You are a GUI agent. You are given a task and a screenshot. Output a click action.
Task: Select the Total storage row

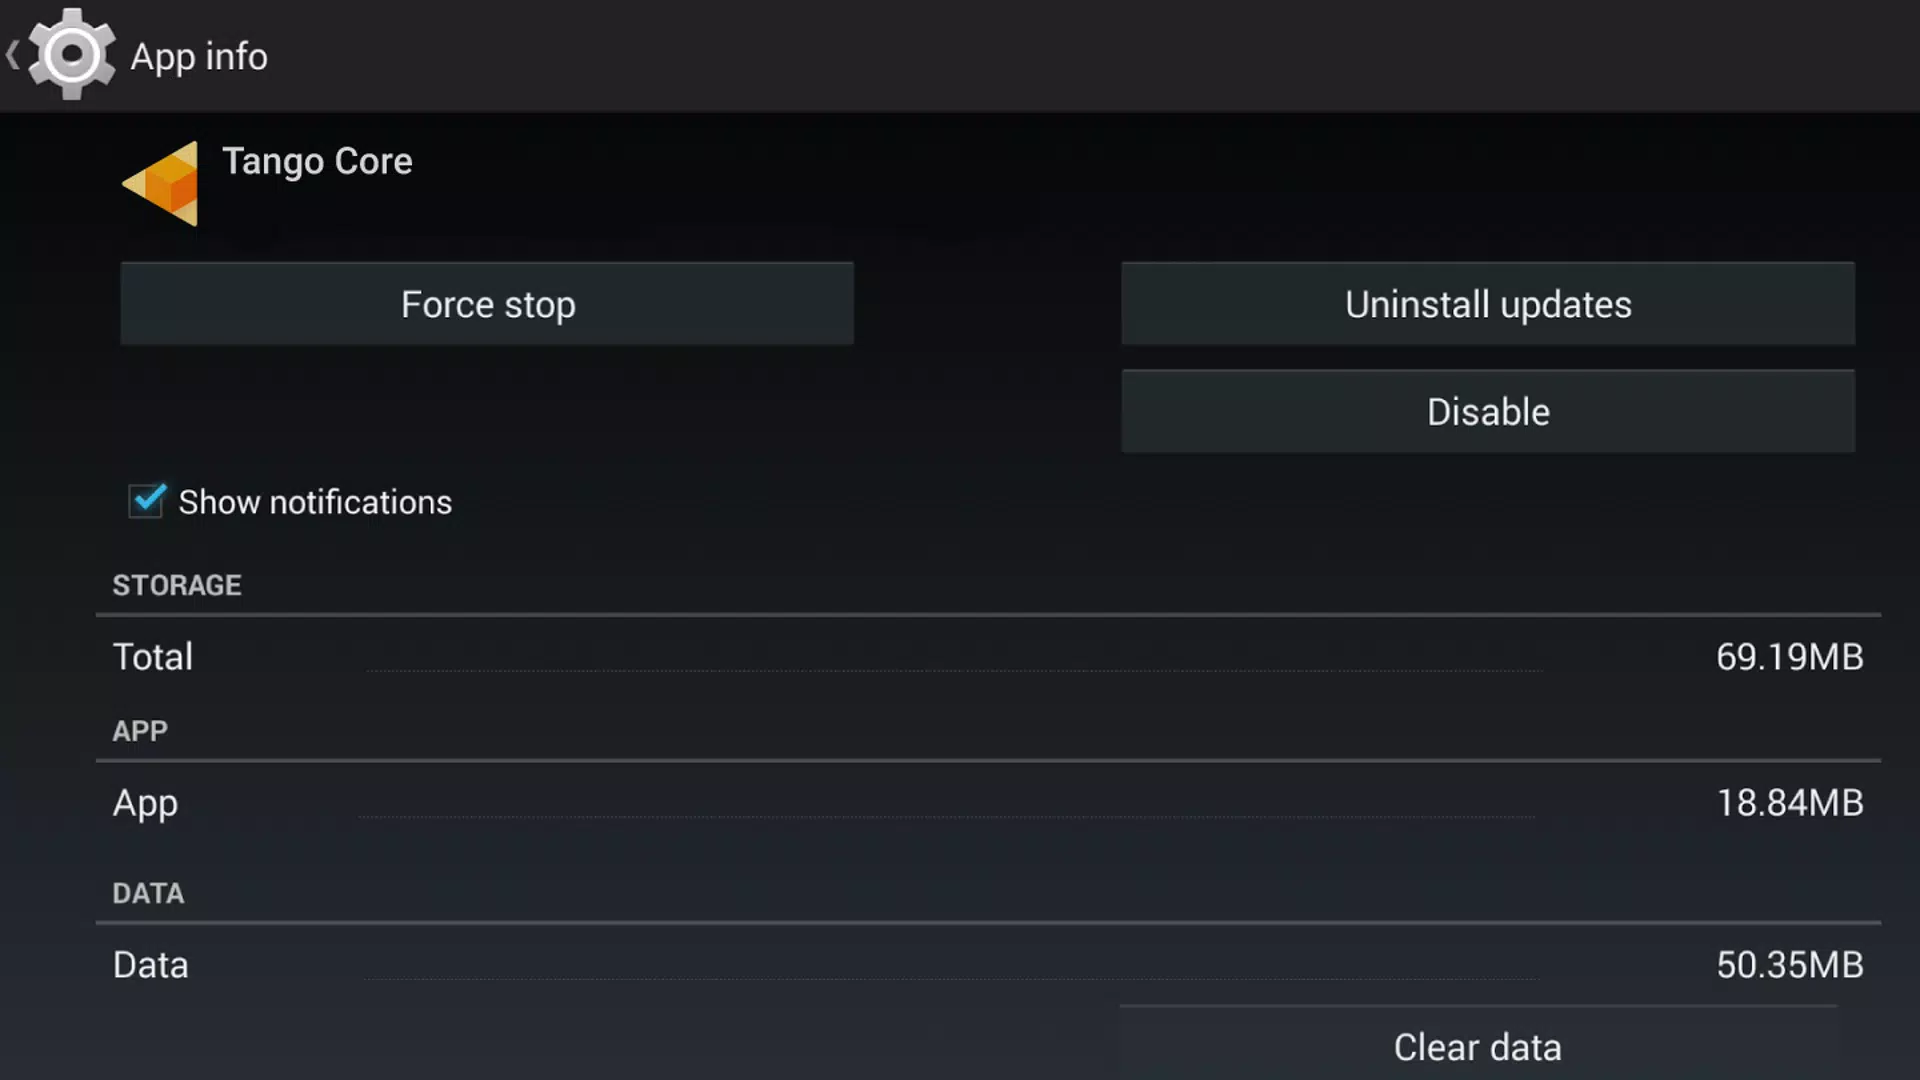pyautogui.click(x=988, y=657)
